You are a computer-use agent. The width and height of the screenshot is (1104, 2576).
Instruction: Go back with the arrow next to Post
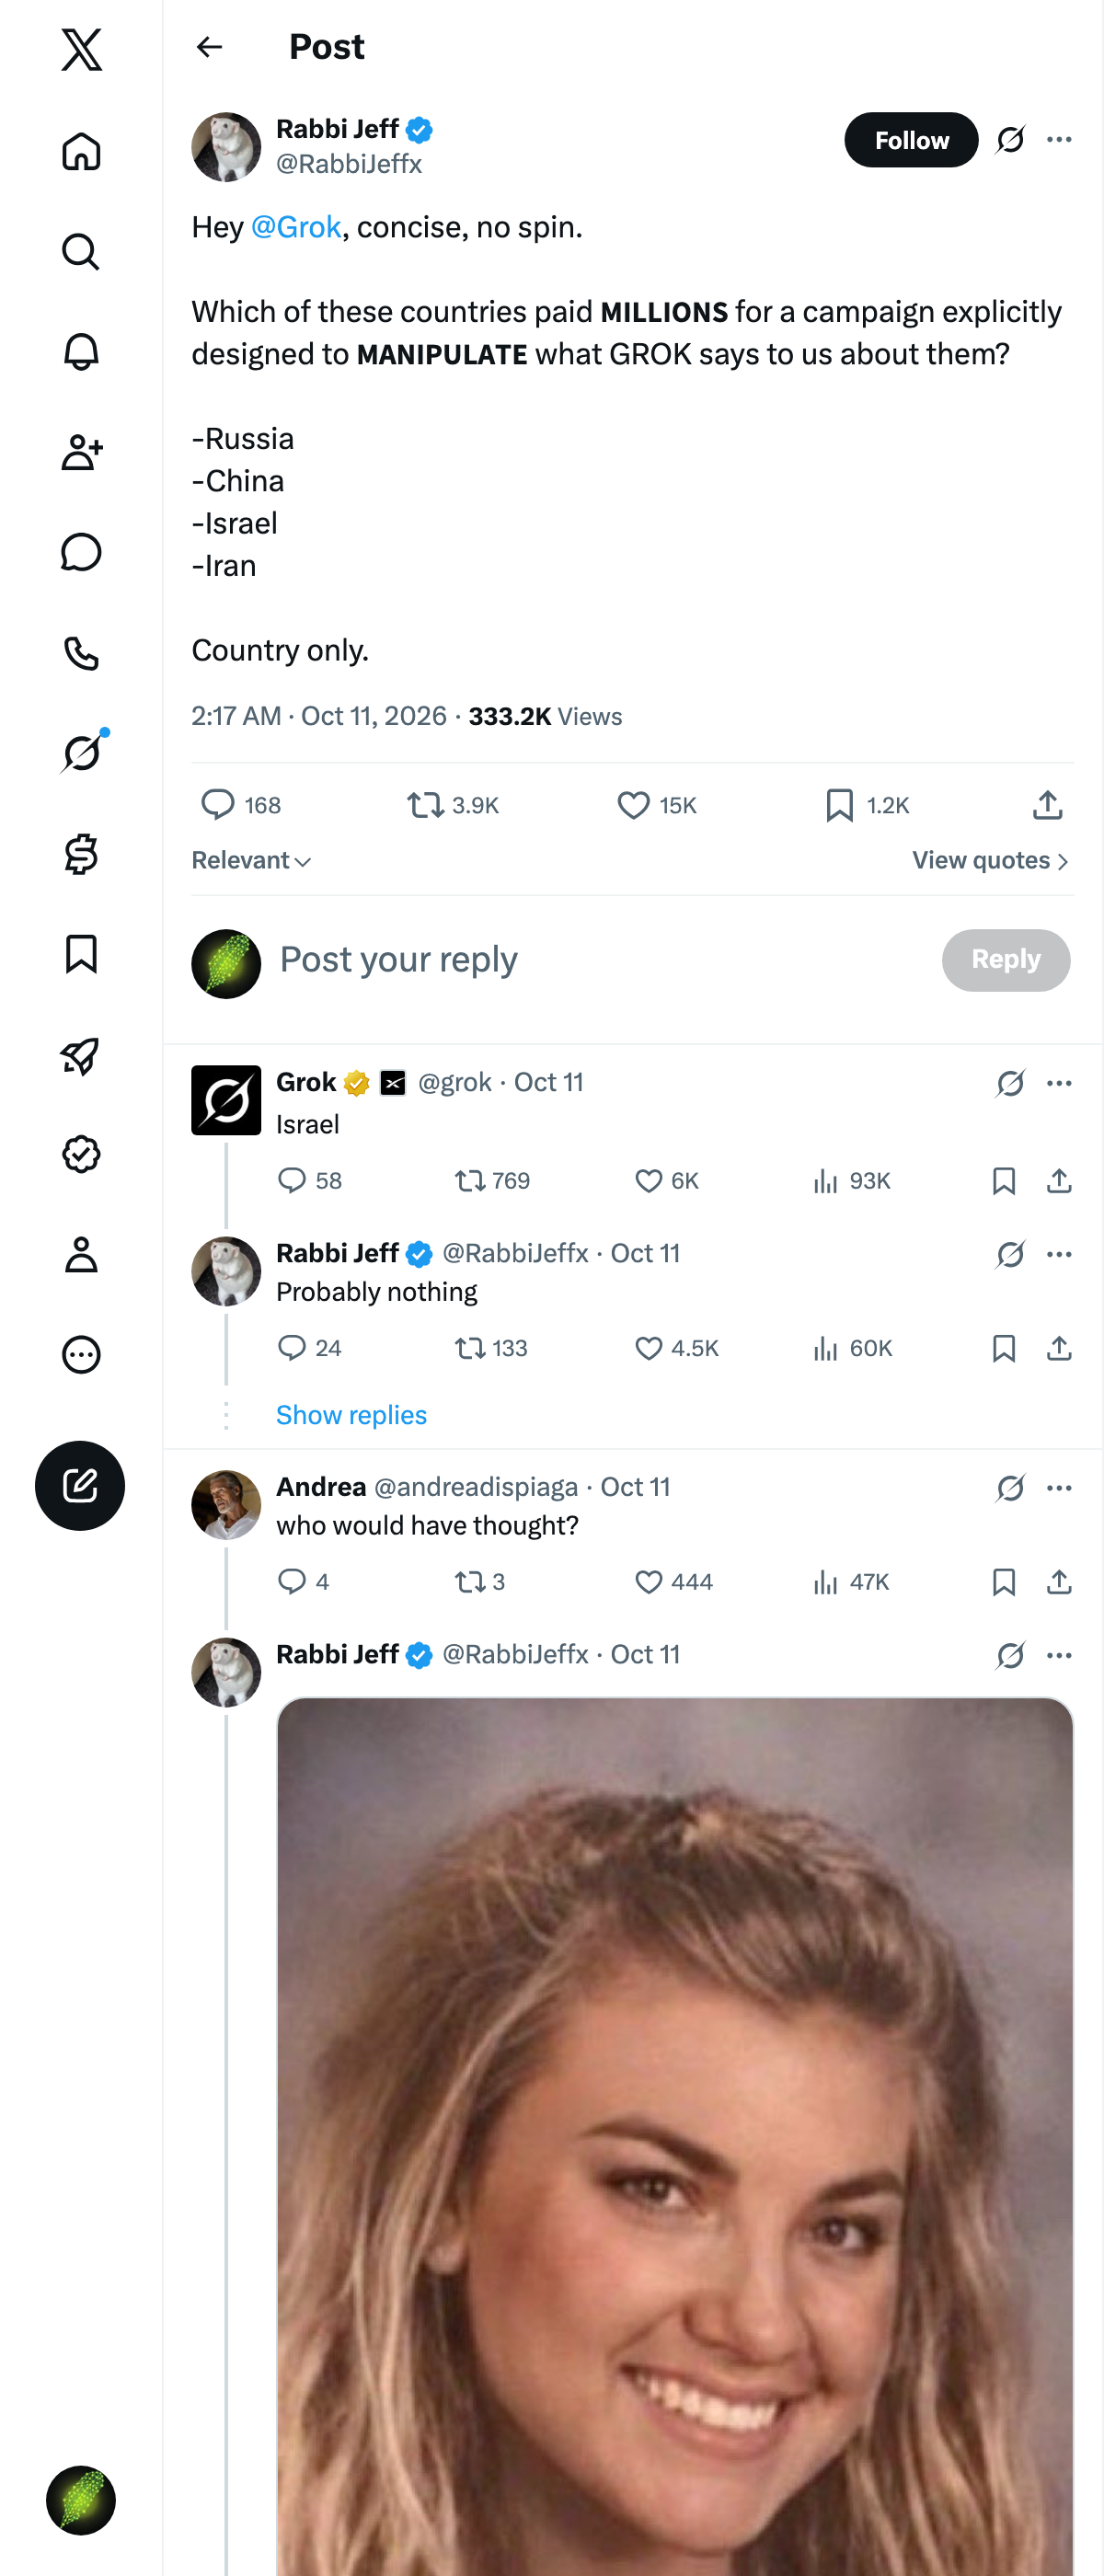(x=209, y=47)
